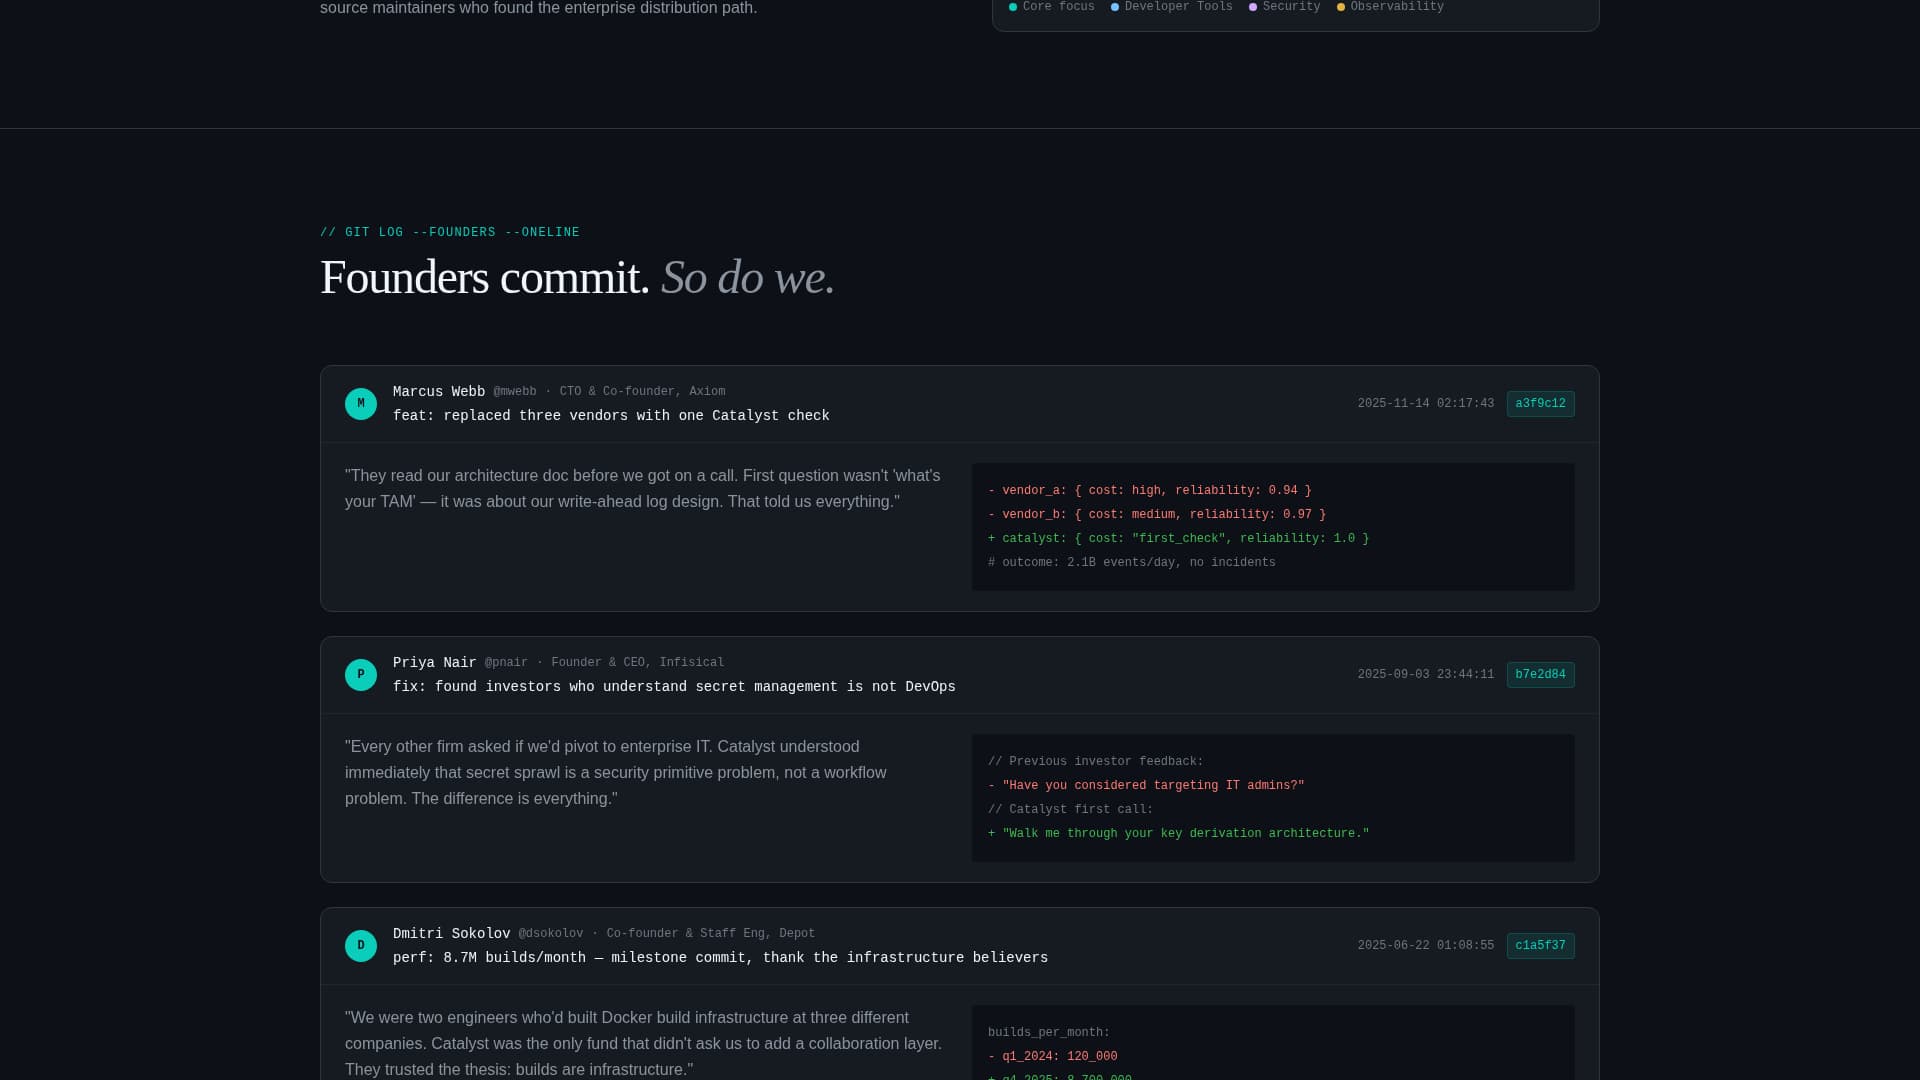Click the @mwebb handle
Screen dimensions: 1920x1080
point(514,392)
